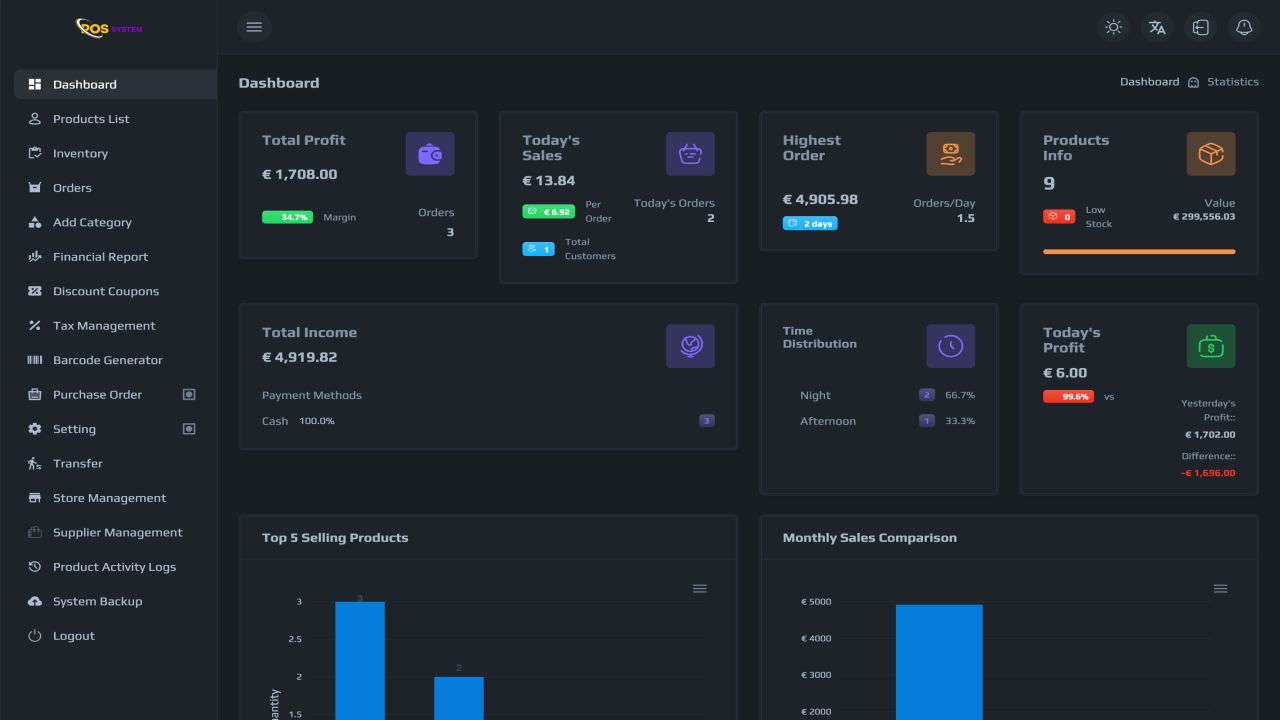Click the Add Category shapes icon

coord(35,222)
